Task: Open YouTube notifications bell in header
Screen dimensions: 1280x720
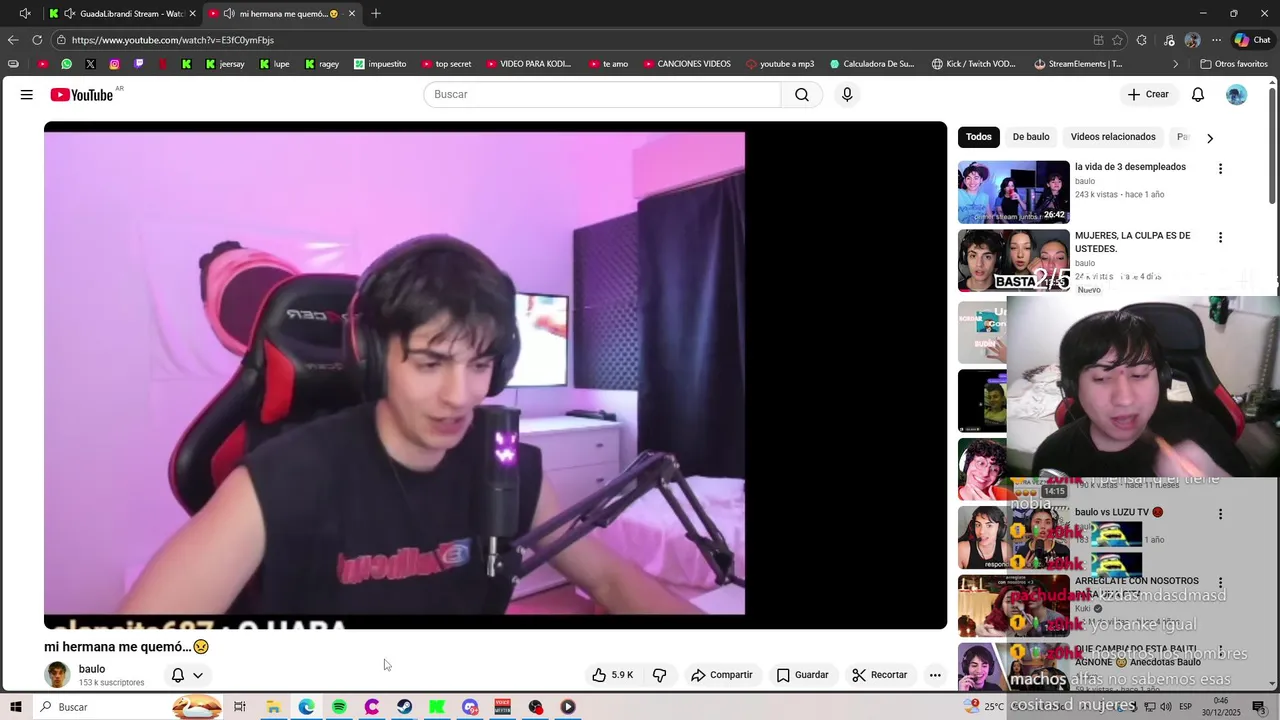Action: tap(1197, 94)
